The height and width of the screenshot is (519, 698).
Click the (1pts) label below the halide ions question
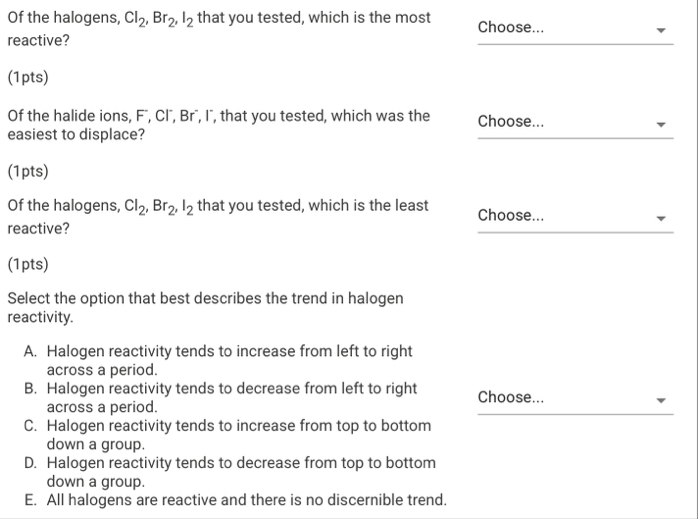[x=28, y=171]
